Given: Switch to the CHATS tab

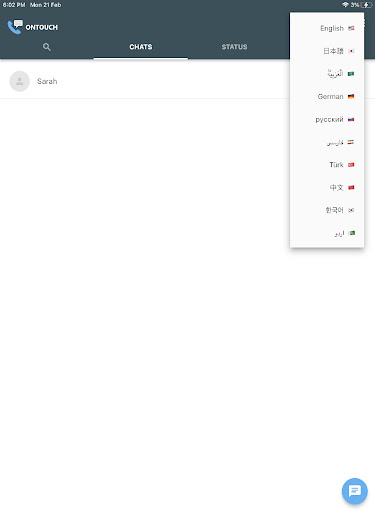Looking at the screenshot, I should coord(141,47).
